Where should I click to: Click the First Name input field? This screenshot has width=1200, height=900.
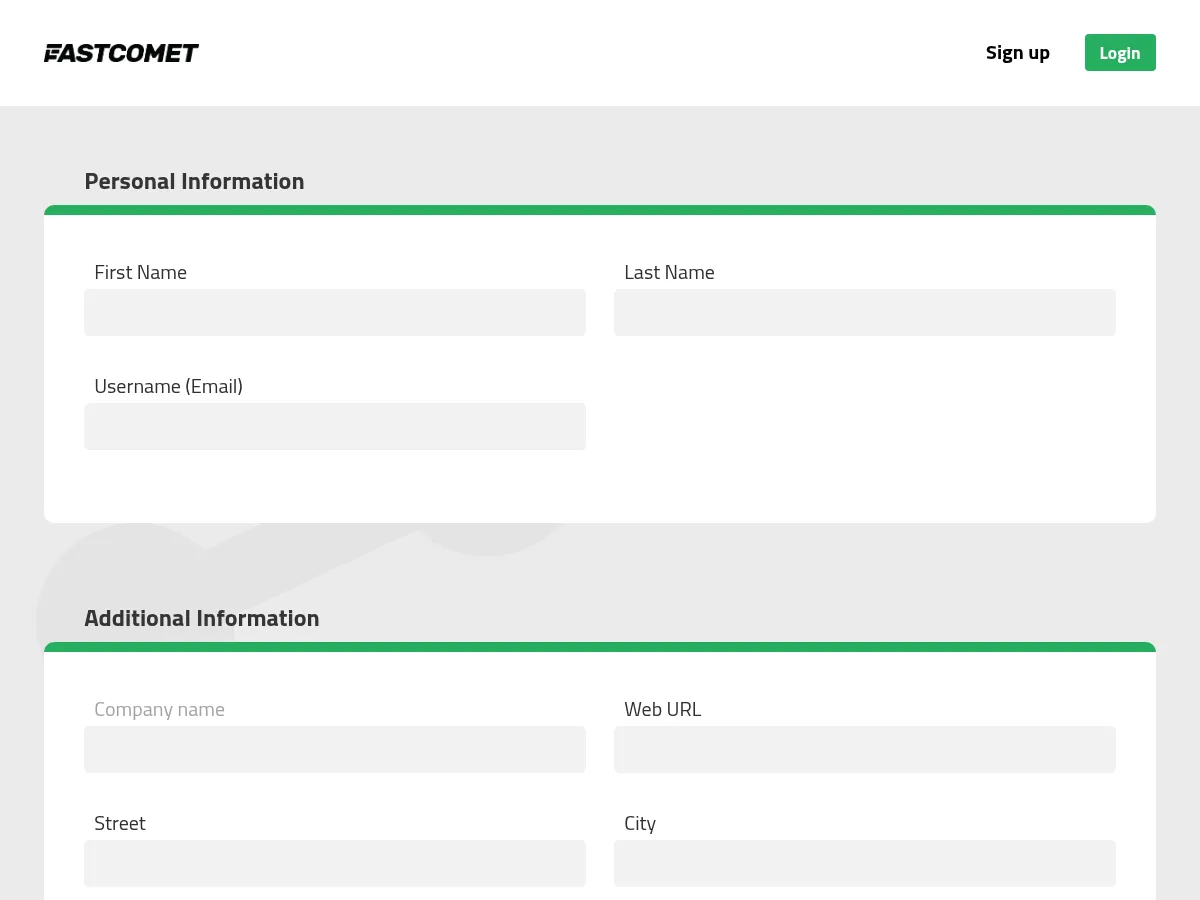pos(335,312)
